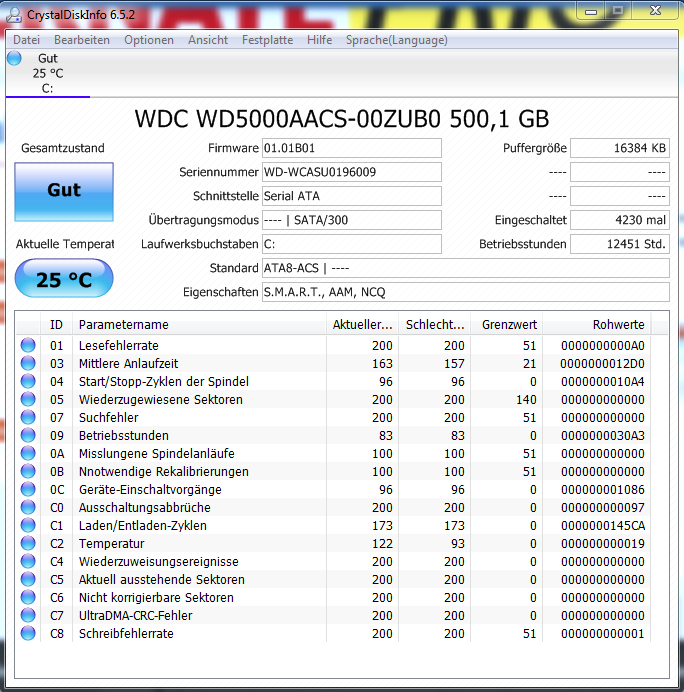This screenshot has width=684, height=692.
Task: Click Grenzwert value 140 in Wiederzugewiesene Sektoren row
Action: pos(526,400)
